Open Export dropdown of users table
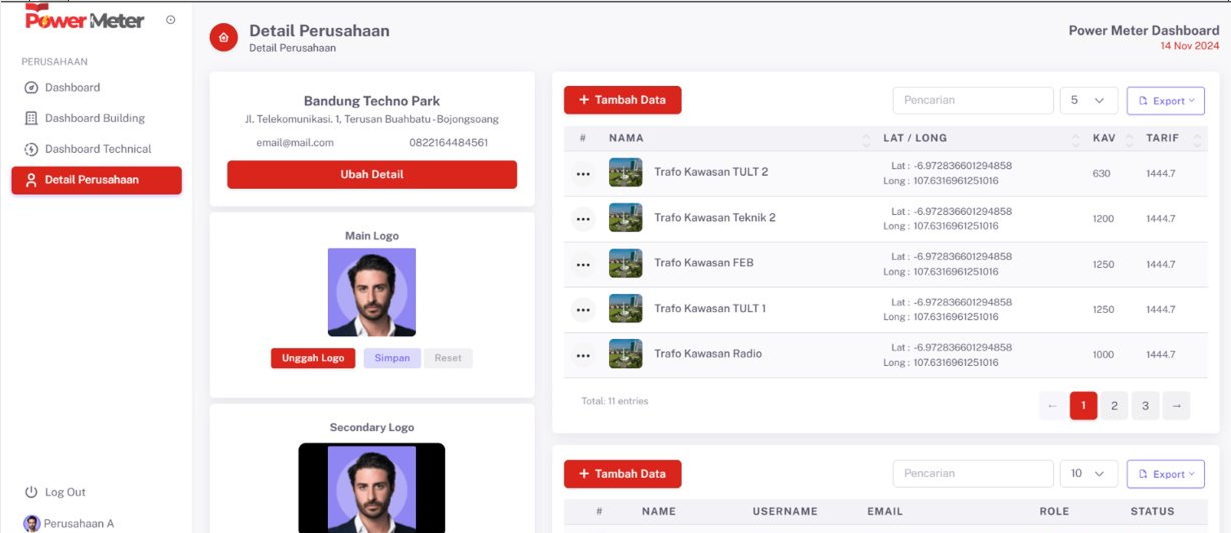The width and height of the screenshot is (1231, 533). point(1165,474)
